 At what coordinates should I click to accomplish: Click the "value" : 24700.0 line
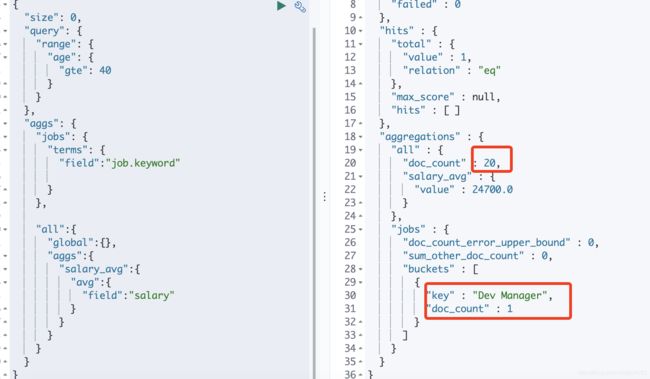tap(463, 190)
